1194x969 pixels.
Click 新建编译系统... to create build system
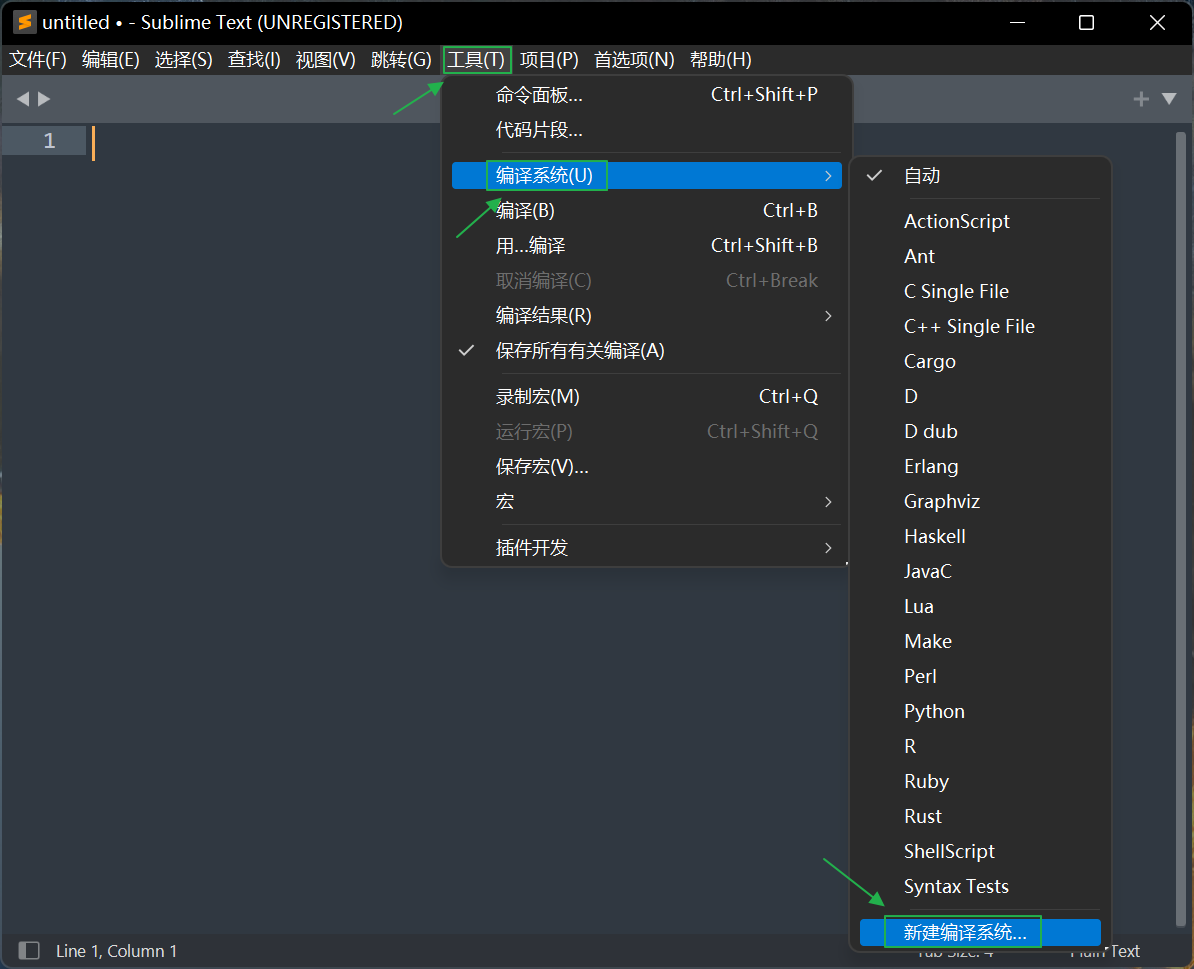click(980, 932)
